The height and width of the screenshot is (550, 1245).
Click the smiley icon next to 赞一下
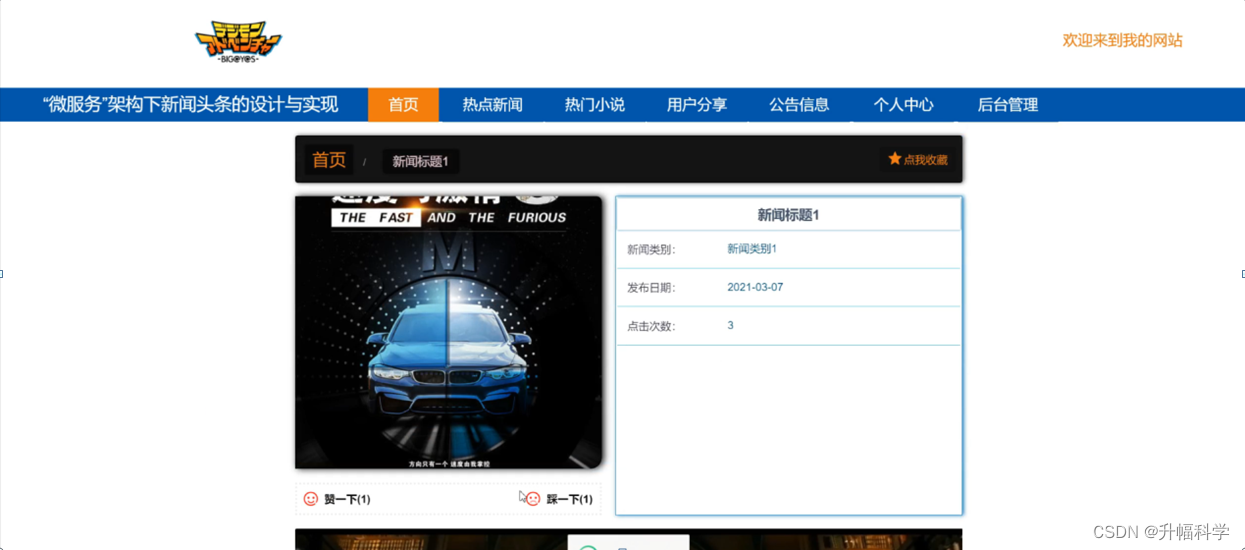(311, 499)
